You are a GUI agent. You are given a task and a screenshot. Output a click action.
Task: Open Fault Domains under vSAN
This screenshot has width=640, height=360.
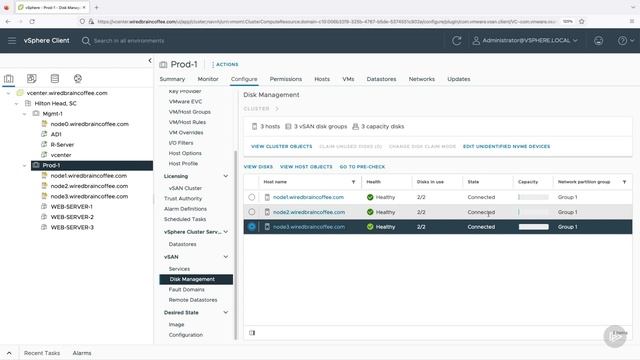click(x=187, y=290)
